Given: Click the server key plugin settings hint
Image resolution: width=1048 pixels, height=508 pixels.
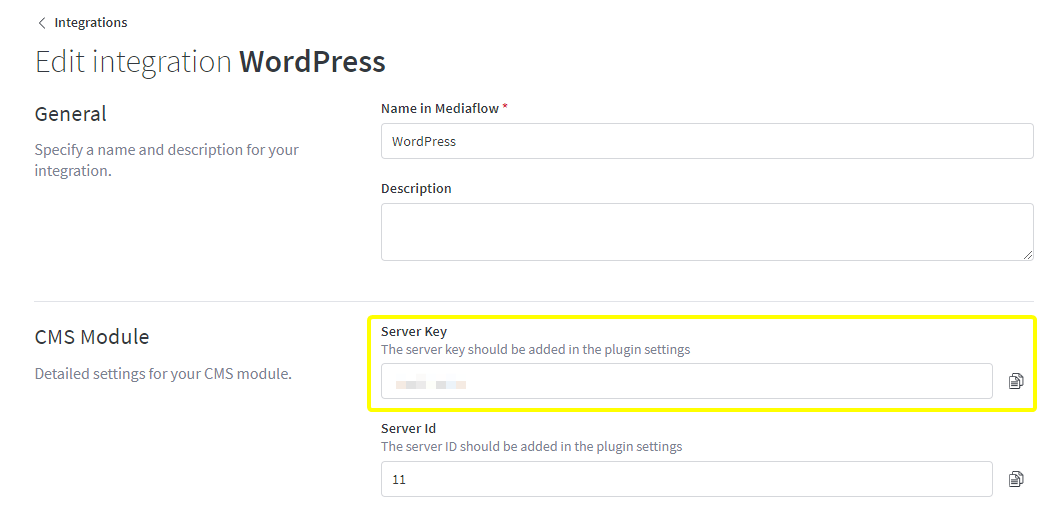Looking at the screenshot, I should coord(535,350).
